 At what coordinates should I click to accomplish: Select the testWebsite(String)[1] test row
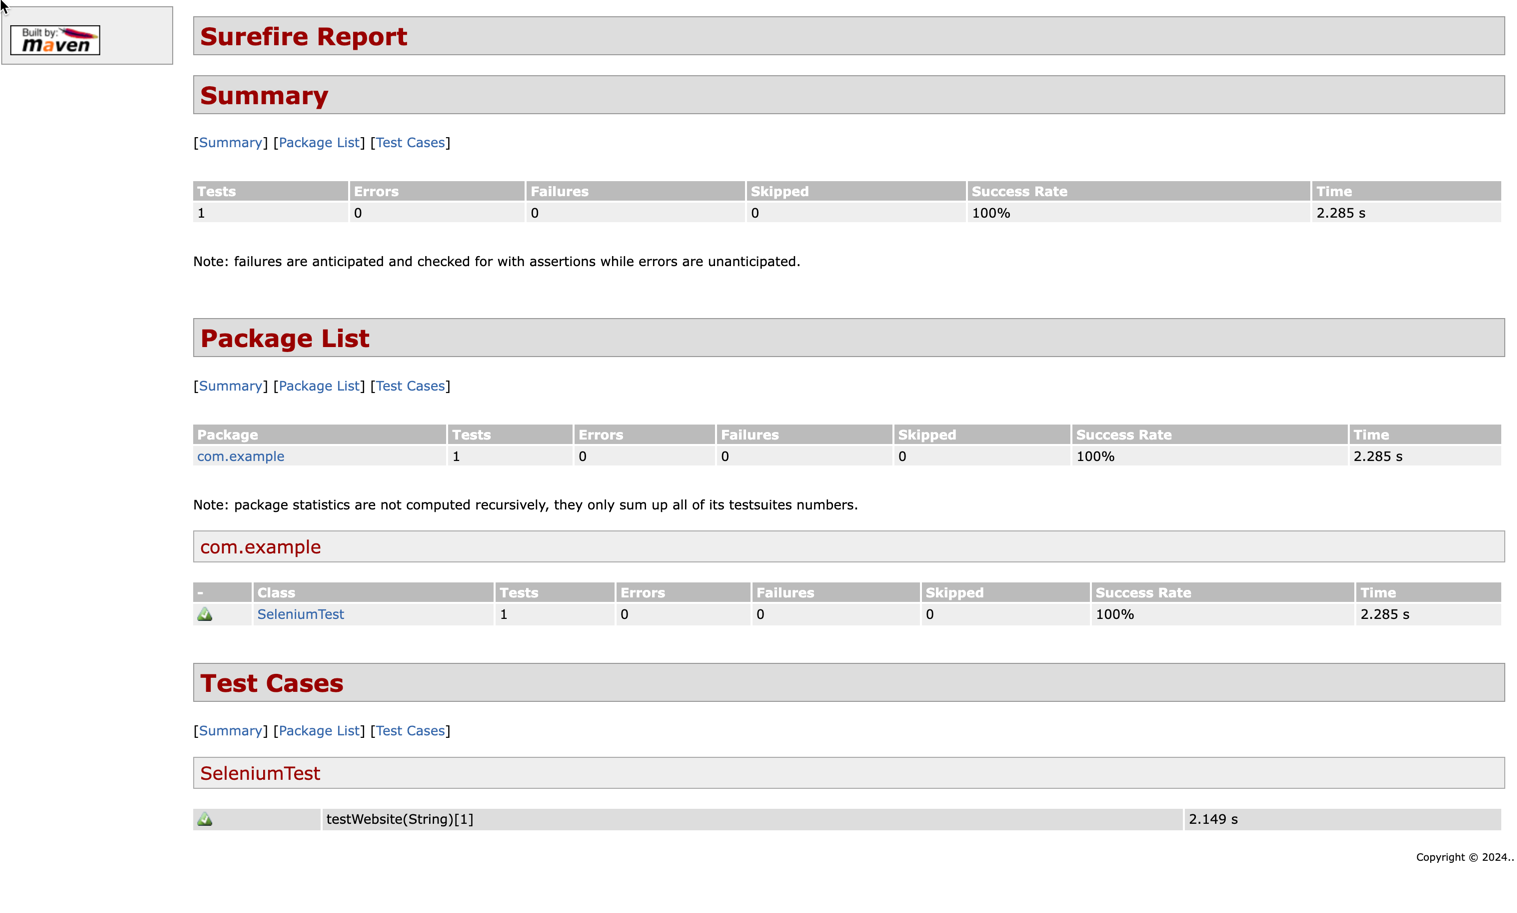click(x=399, y=819)
